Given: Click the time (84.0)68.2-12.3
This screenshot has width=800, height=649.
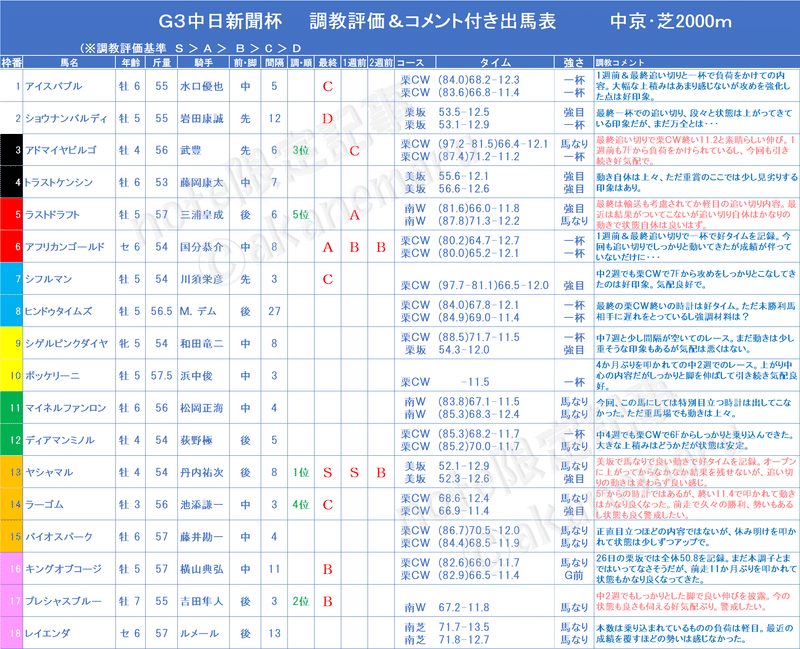Looking at the screenshot, I should point(479,80).
